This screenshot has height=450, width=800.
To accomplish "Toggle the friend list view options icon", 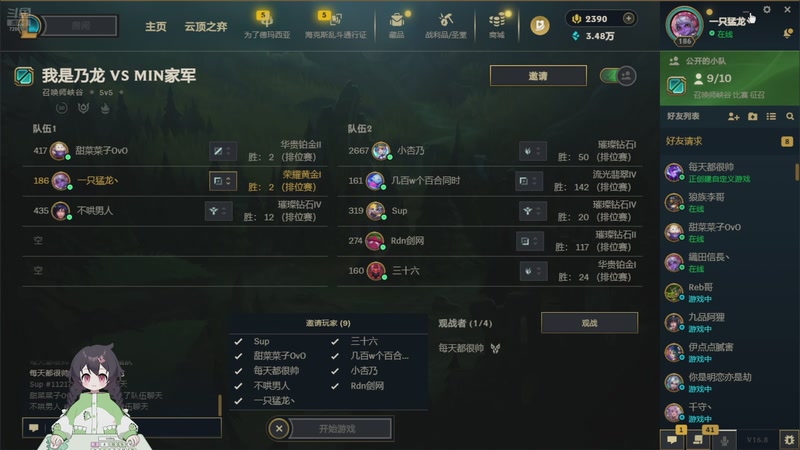I will (x=771, y=117).
